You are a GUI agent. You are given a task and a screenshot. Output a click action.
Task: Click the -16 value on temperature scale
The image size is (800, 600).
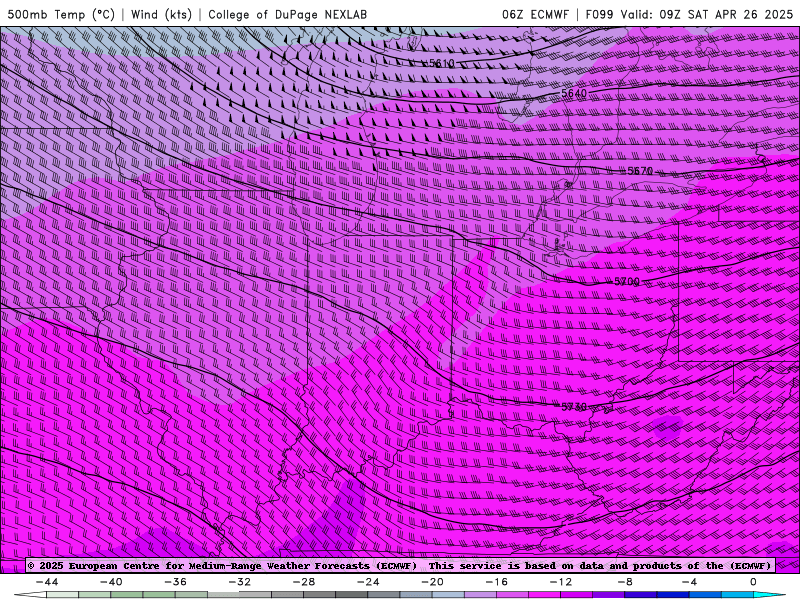coord(497,582)
